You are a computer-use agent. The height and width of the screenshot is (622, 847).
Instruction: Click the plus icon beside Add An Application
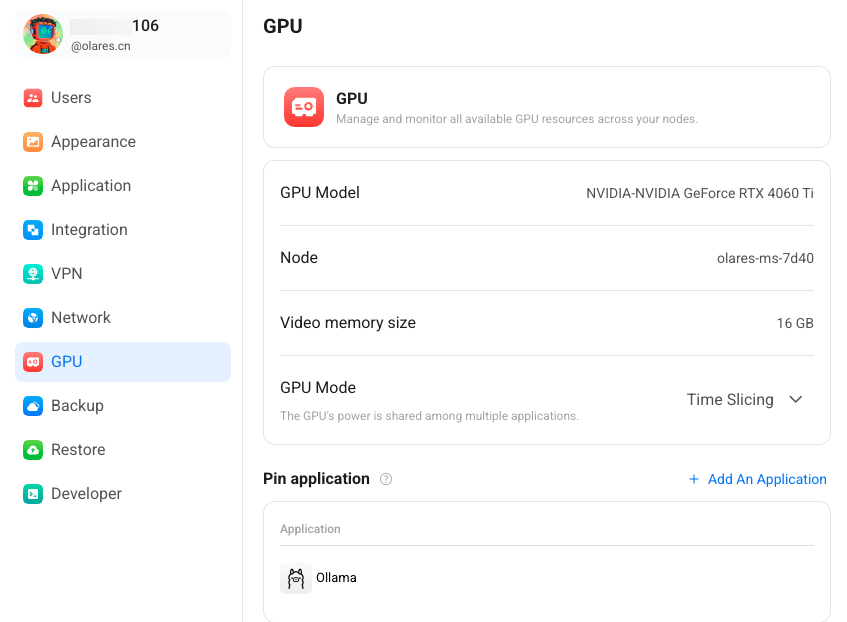(694, 479)
